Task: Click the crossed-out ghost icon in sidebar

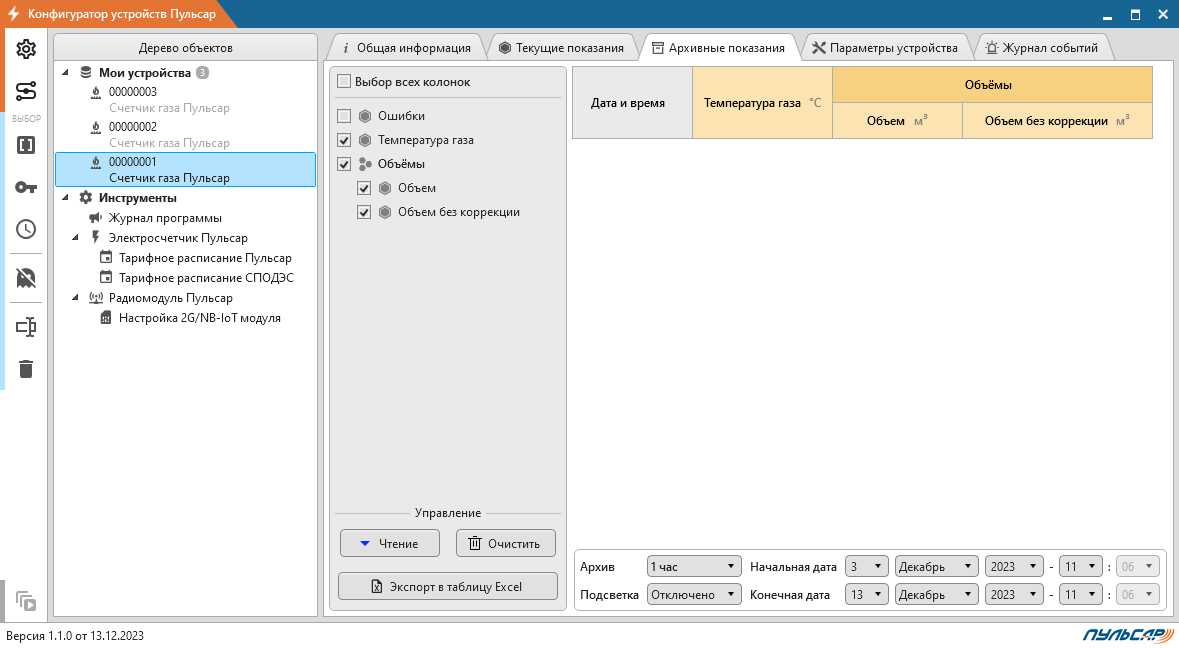Action: pos(26,278)
